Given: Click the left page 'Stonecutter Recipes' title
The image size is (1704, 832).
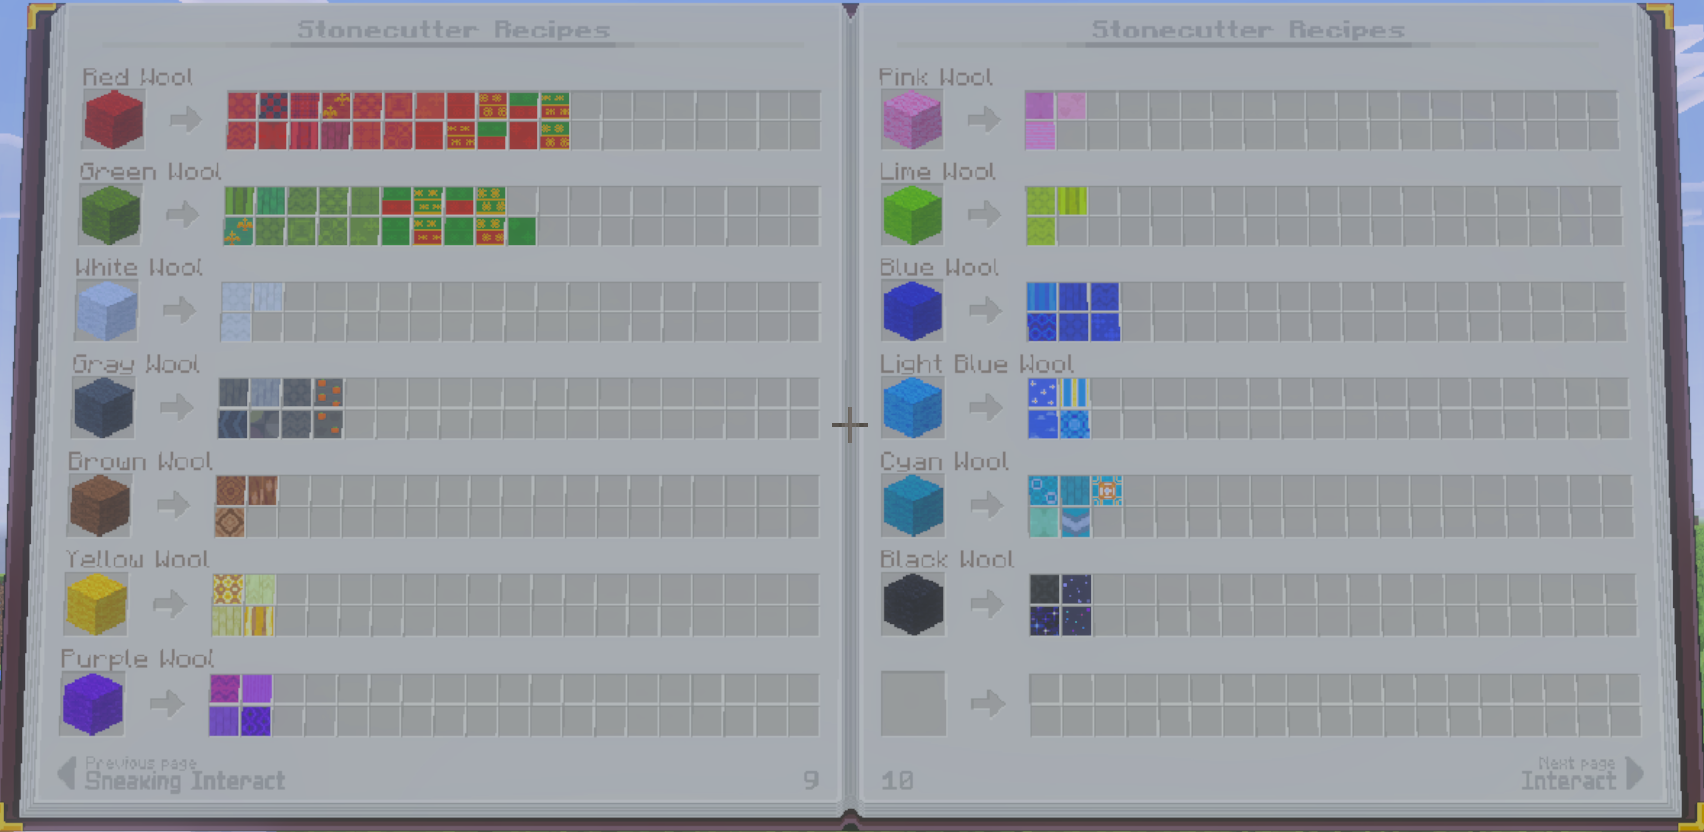Looking at the screenshot, I should [454, 30].
